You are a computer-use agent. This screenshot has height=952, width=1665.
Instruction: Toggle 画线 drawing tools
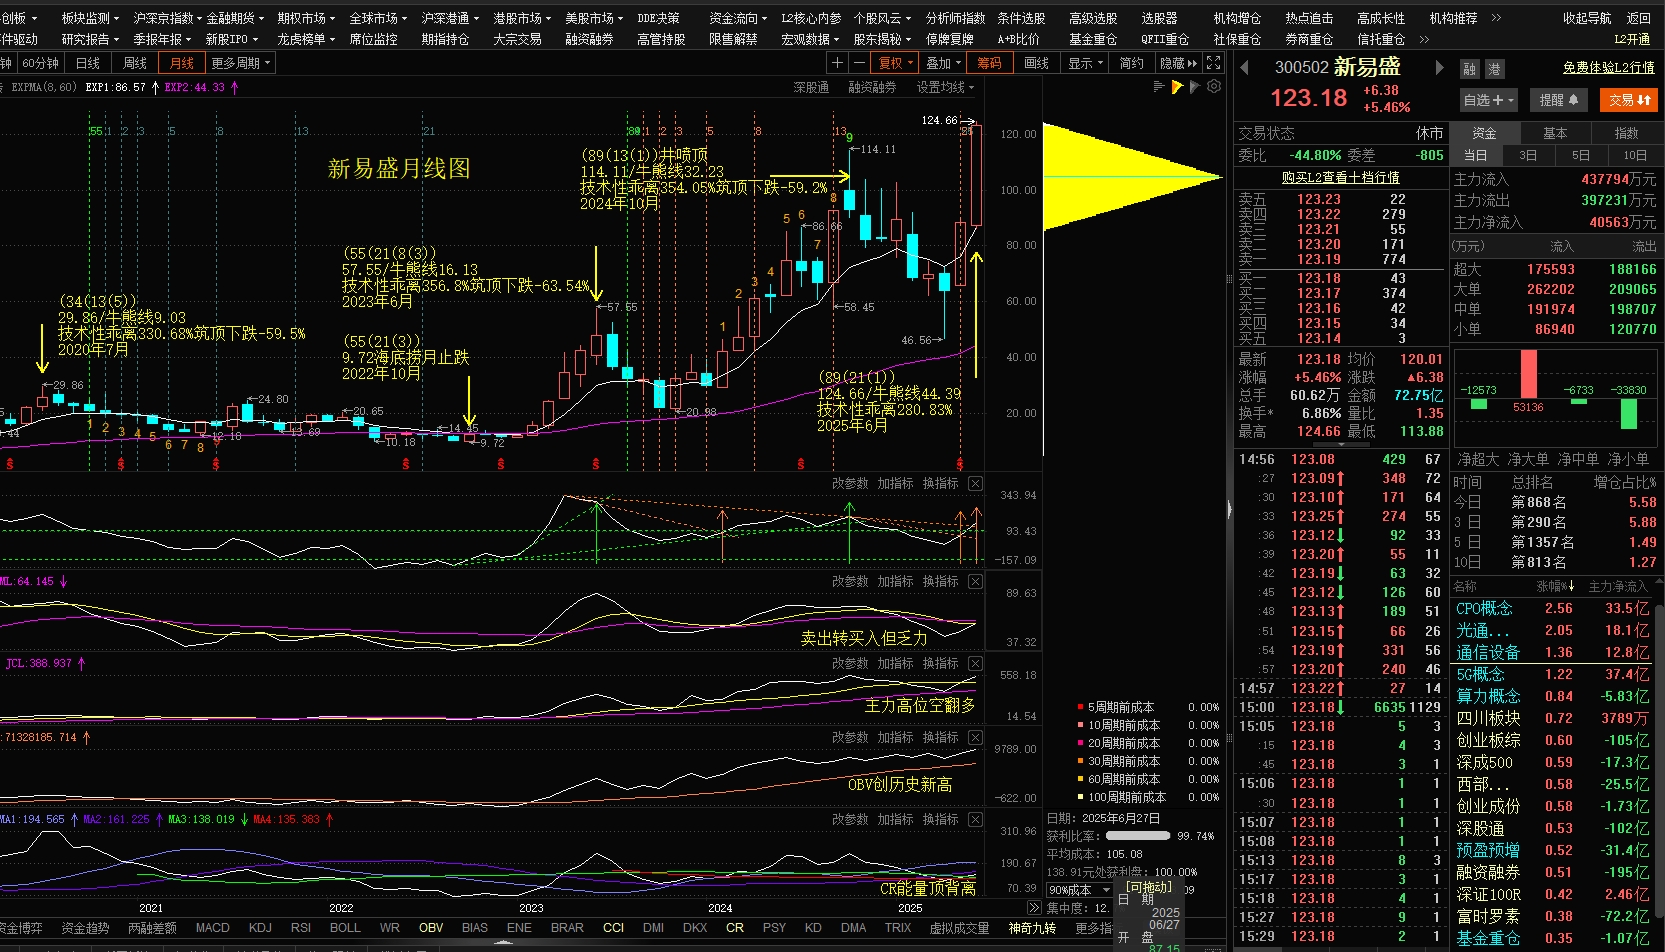pos(1036,63)
